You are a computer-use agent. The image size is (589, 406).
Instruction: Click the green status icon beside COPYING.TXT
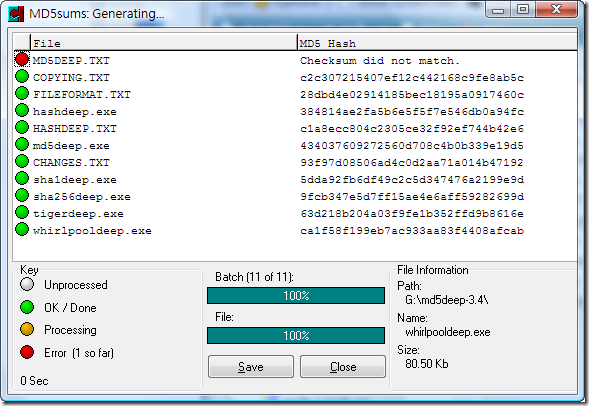coord(22,76)
